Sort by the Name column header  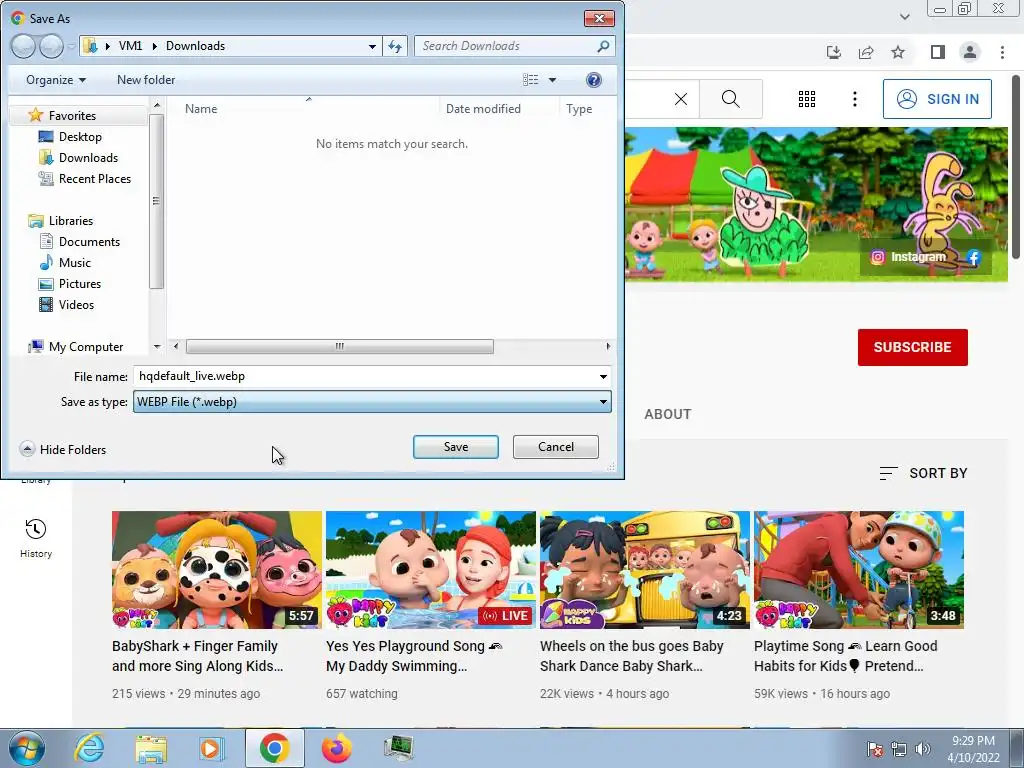304,109
